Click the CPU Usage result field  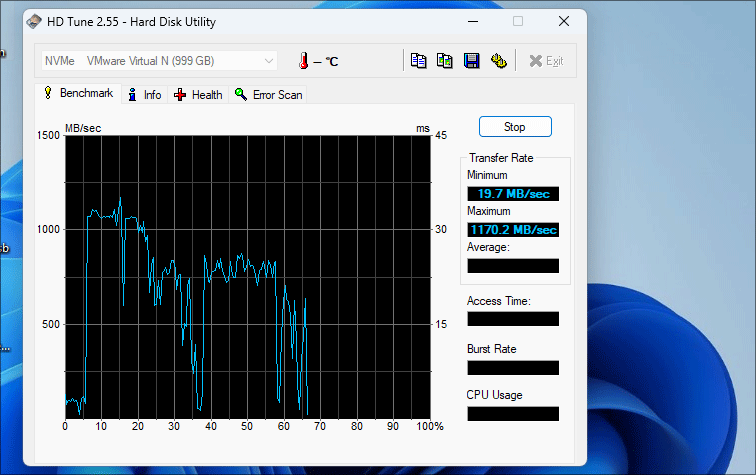tap(513, 413)
